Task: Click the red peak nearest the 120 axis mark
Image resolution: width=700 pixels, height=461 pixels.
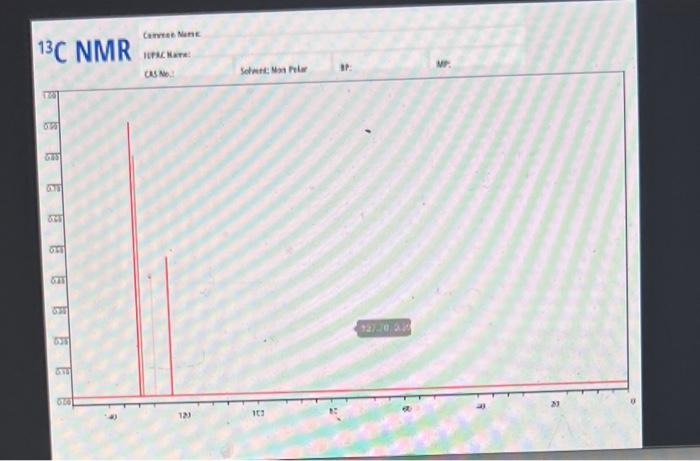Action: (x=169, y=326)
